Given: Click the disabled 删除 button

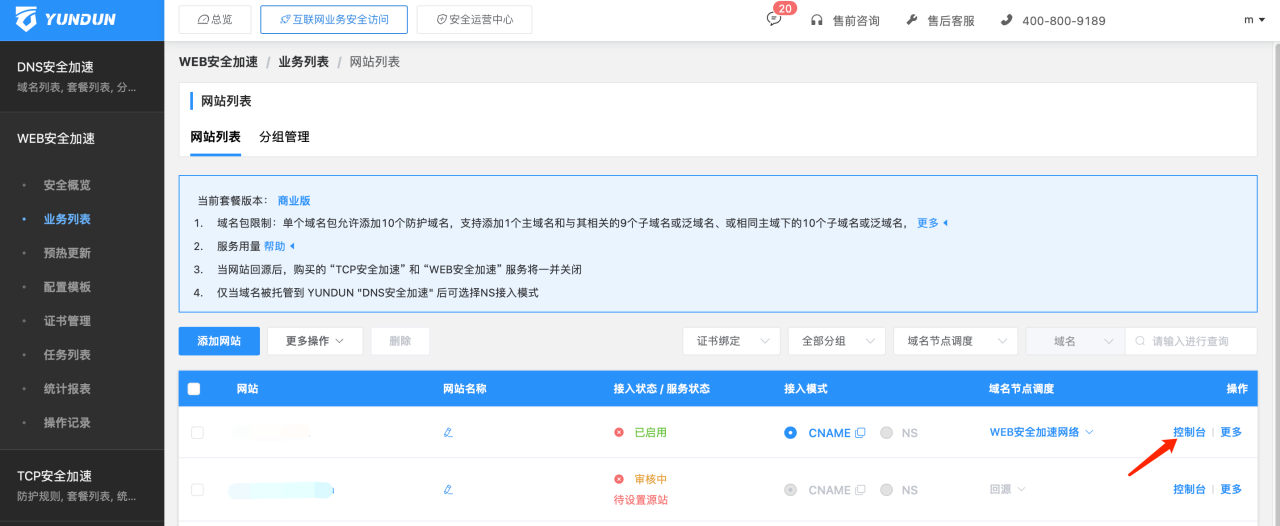Looking at the screenshot, I should point(400,341).
